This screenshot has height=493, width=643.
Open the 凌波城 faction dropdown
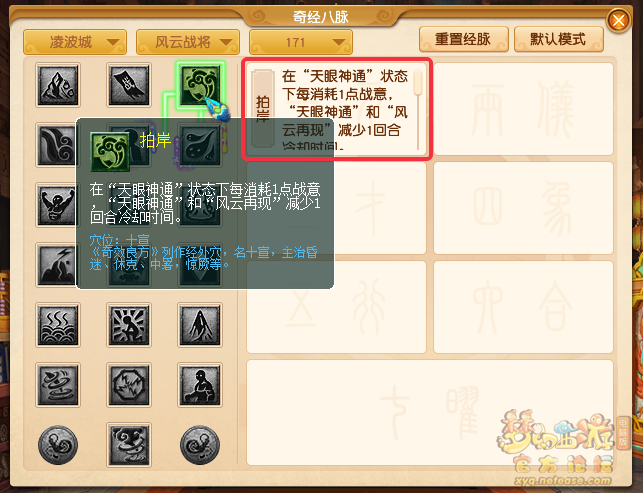[x=75, y=42]
